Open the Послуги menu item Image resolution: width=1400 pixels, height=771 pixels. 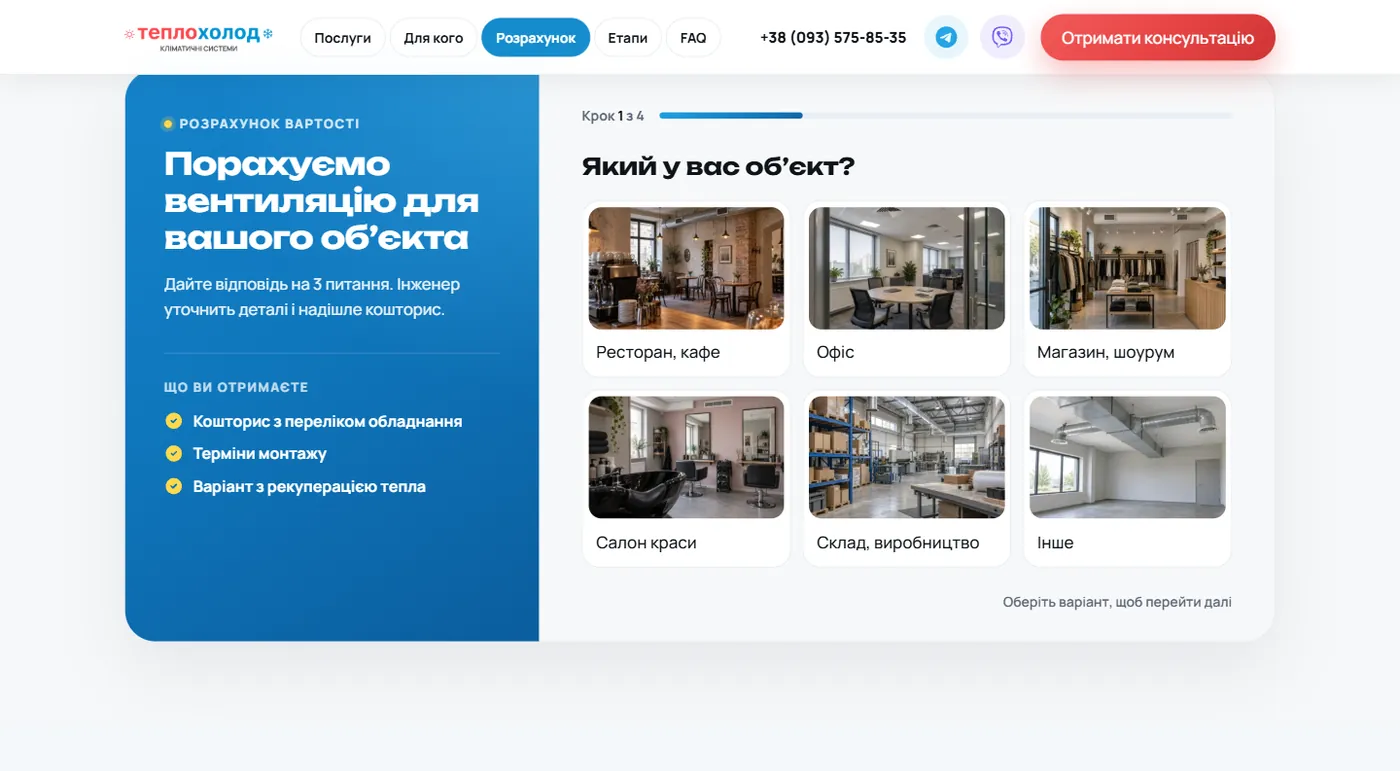[342, 38]
